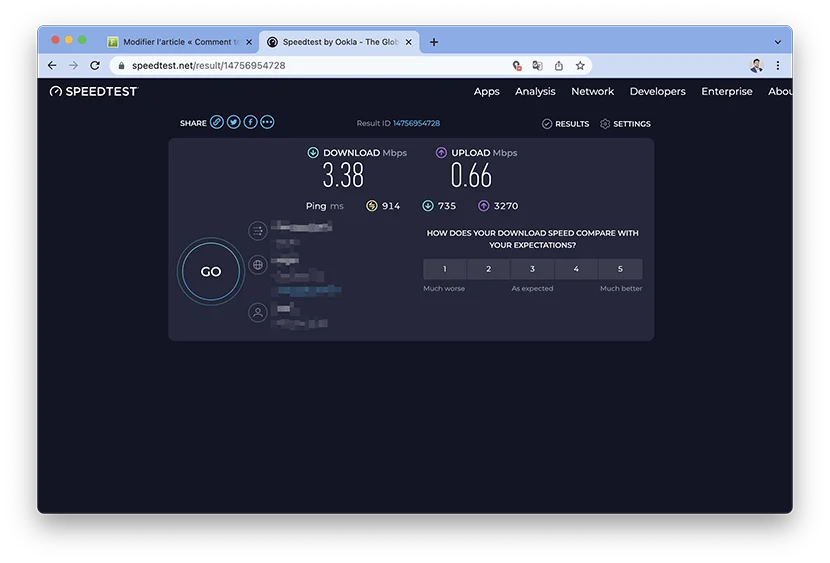Open the Enterprise menu

[x=727, y=92]
